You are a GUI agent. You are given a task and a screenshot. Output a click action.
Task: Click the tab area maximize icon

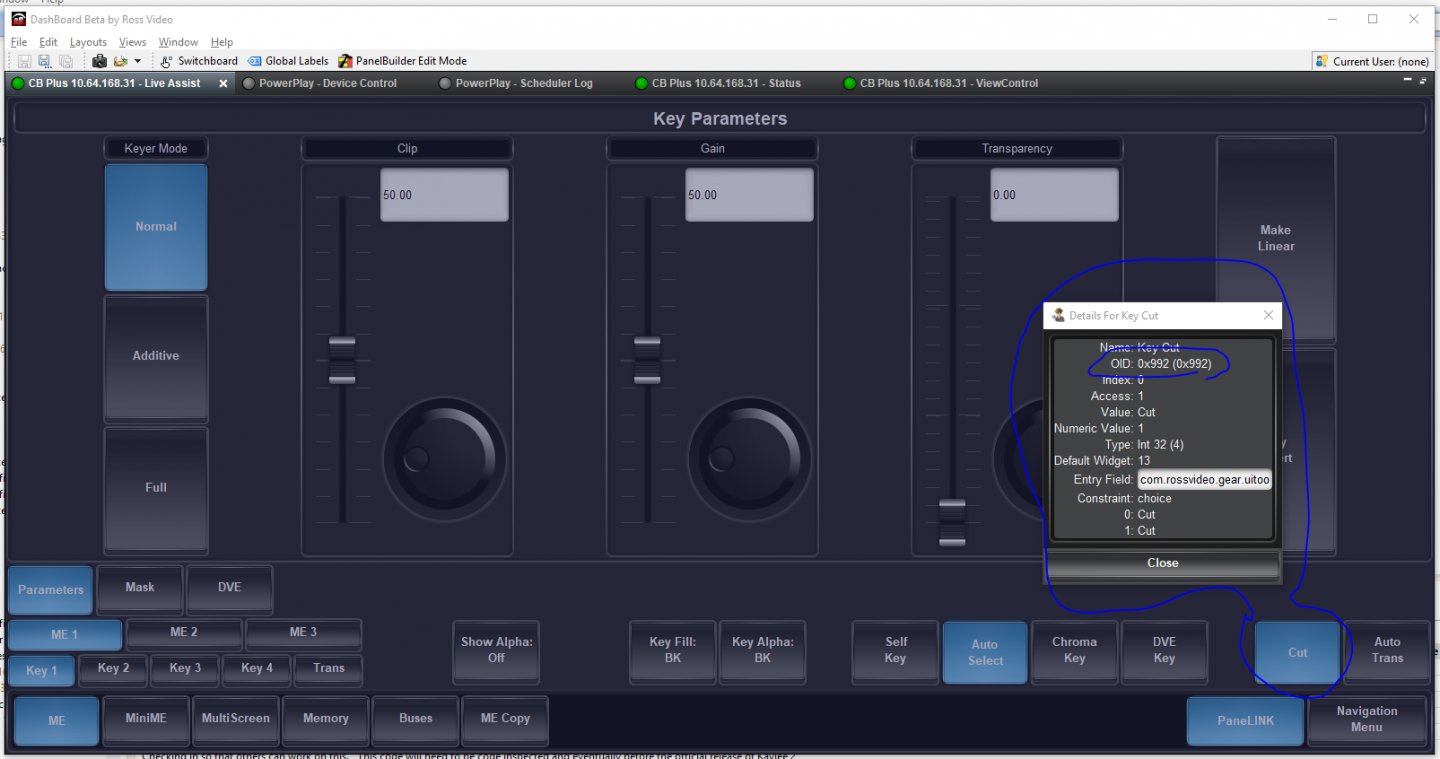(x=1423, y=79)
